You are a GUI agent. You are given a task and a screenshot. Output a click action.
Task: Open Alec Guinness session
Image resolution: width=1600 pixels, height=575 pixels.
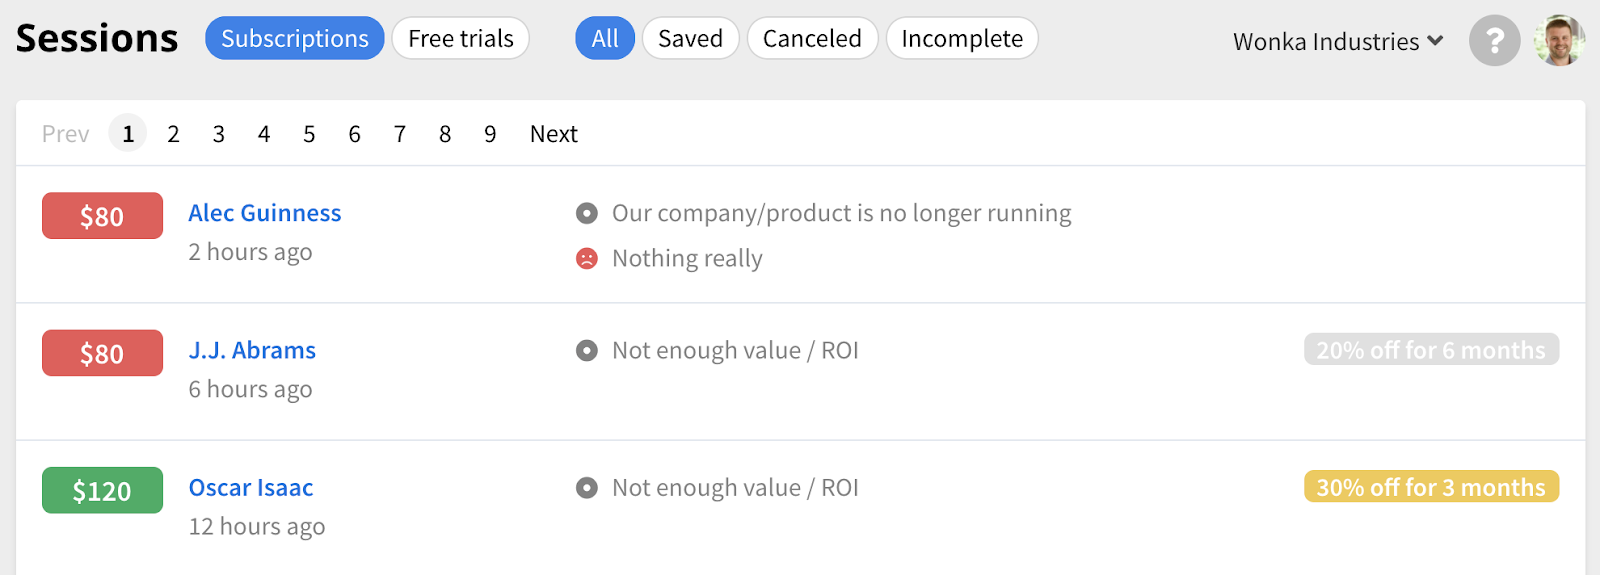pos(265,213)
